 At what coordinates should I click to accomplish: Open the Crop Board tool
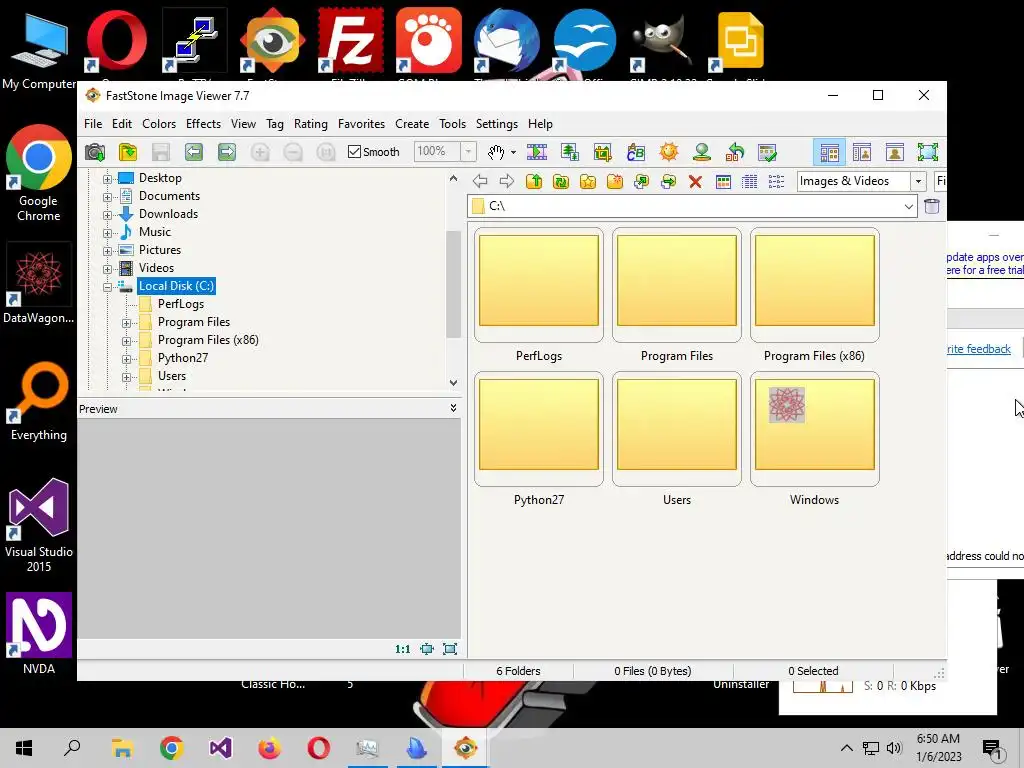click(602, 152)
